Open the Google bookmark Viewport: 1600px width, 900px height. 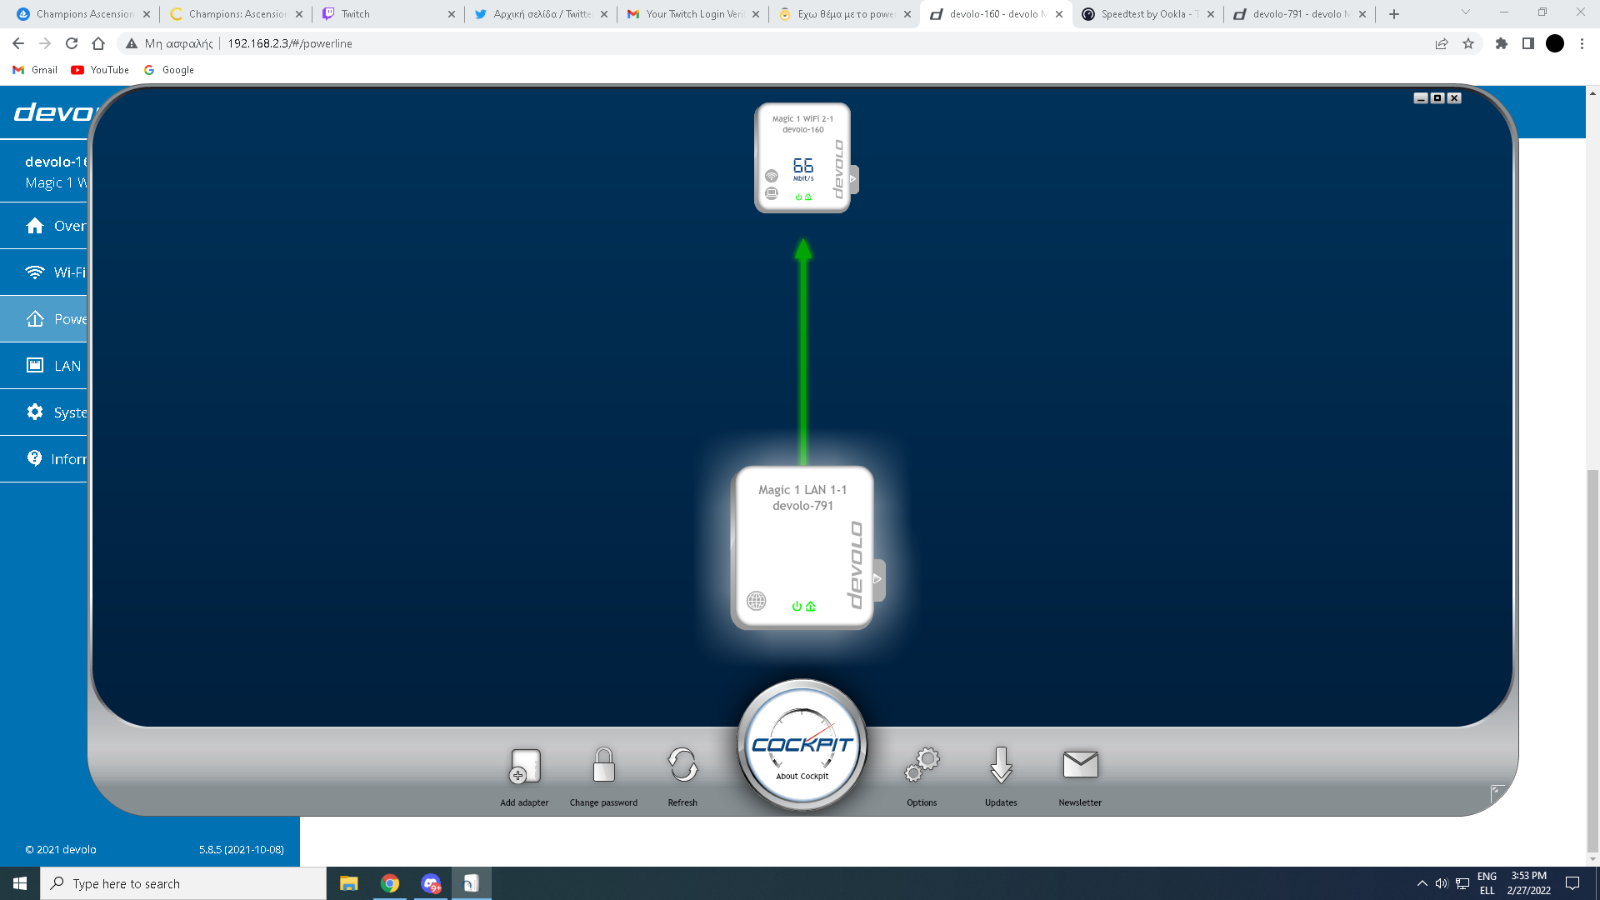tap(169, 70)
